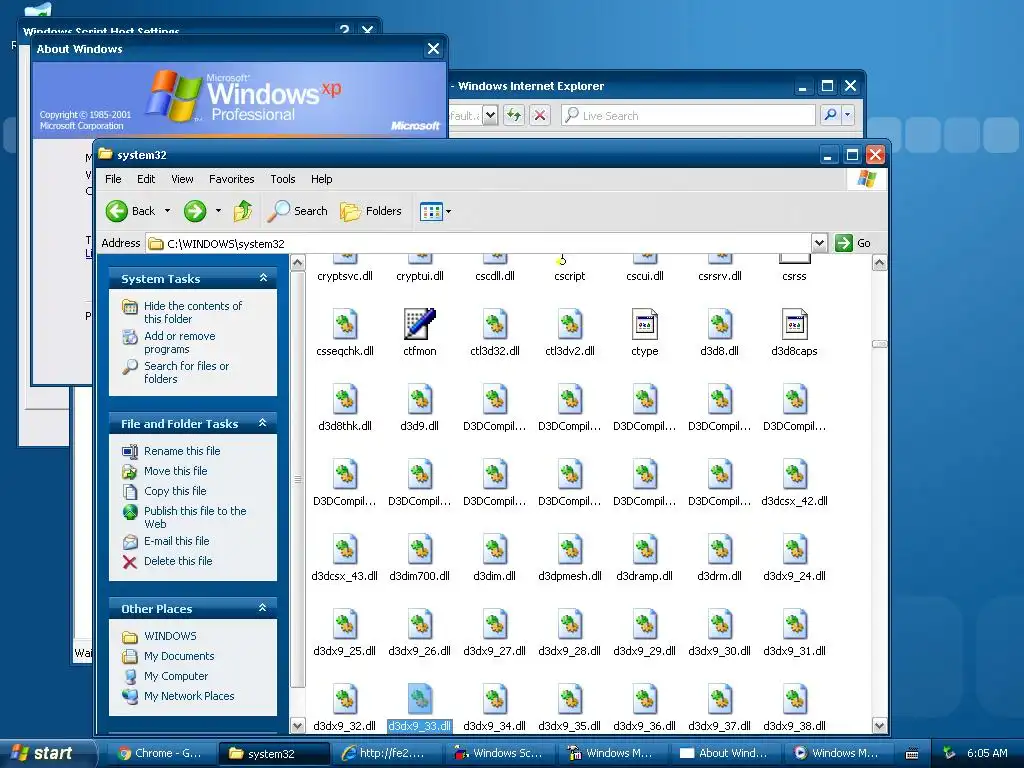
Task: Open the Search pane magnifier
Action: [279, 211]
